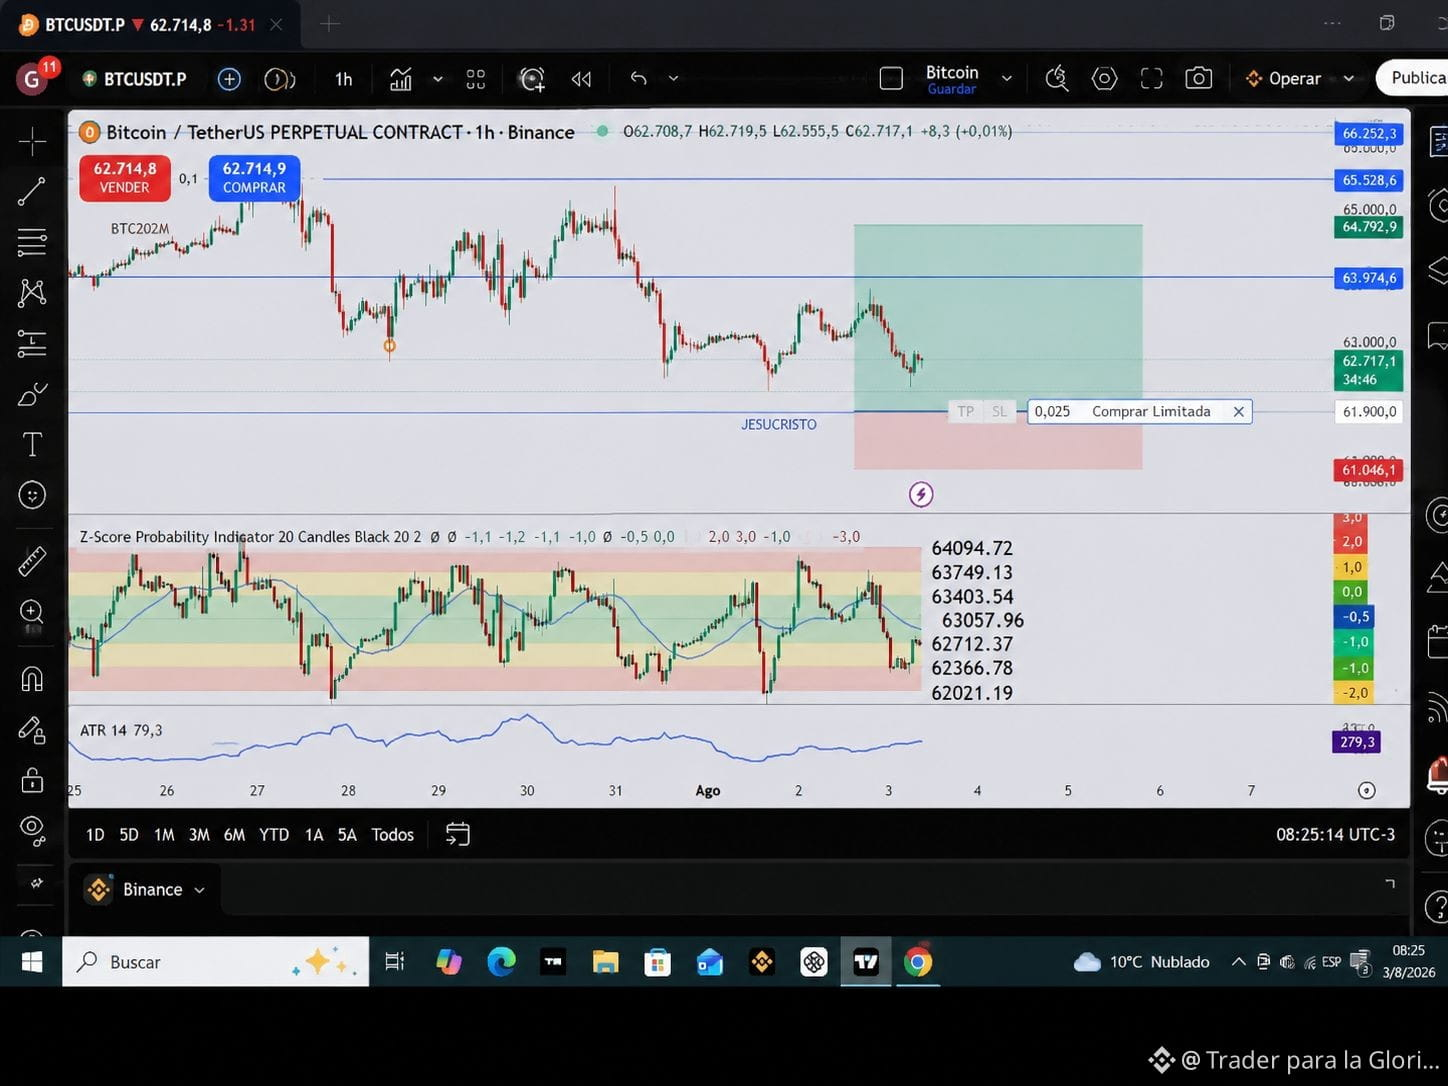Screen dimensions: 1448x1086
Task: Click the JESUCRISTO line label
Action: [779, 424]
